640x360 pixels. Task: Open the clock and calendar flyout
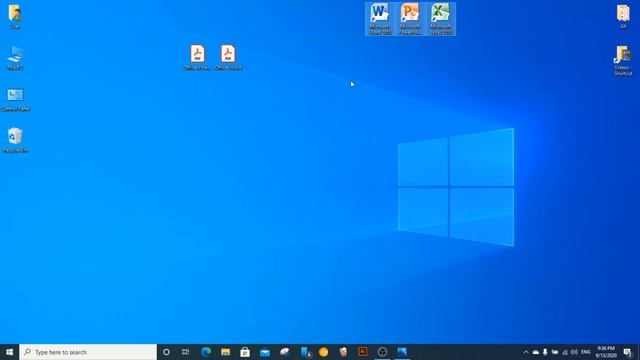[x=606, y=352]
